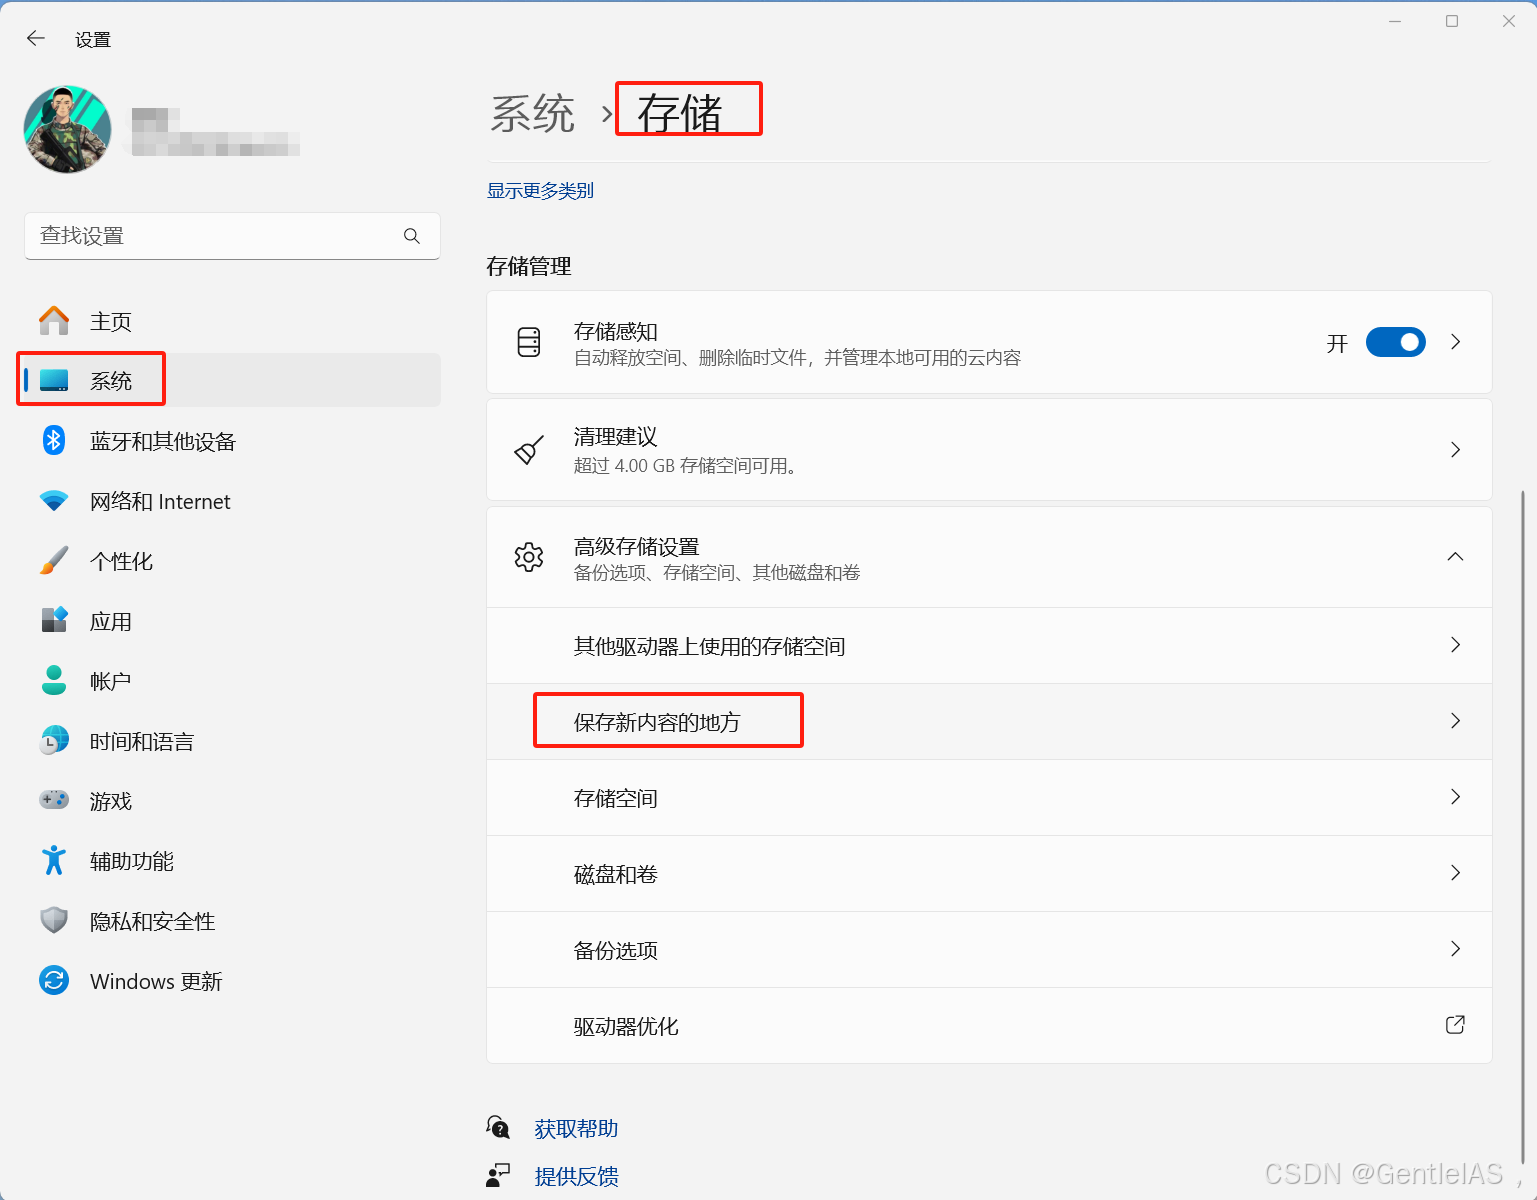Disable the 存储感知 toggle

1395,342
